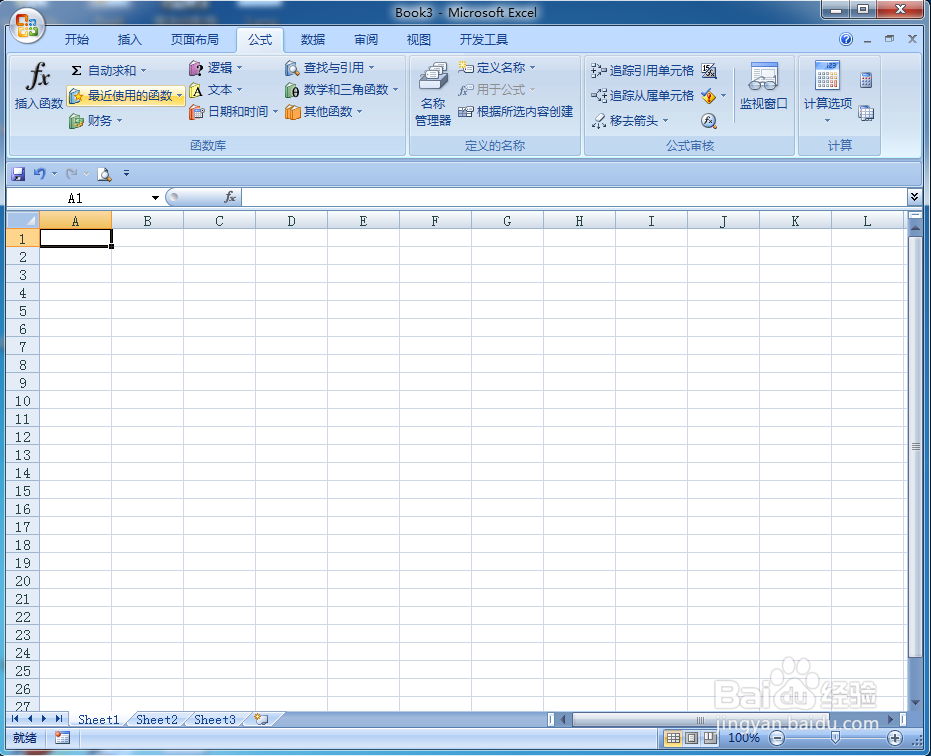This screenshot has height=756, width=931.
Task: Click the Calculate Now icon
Action: [866, 80]
